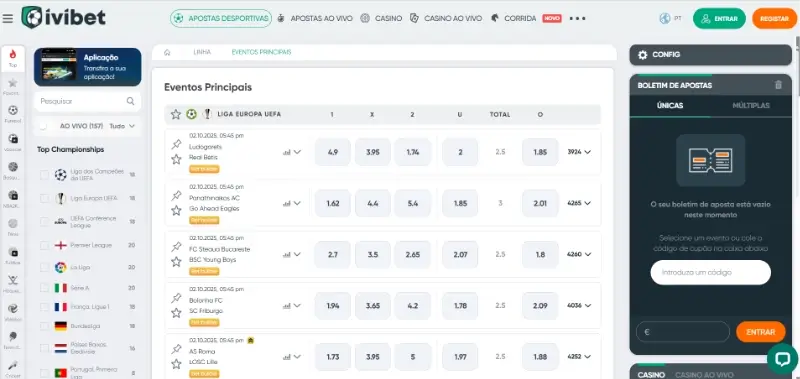Screen dimensions: 800x379
Task: Click orange Entrar button in bet slip
Action: pos(761,332)
